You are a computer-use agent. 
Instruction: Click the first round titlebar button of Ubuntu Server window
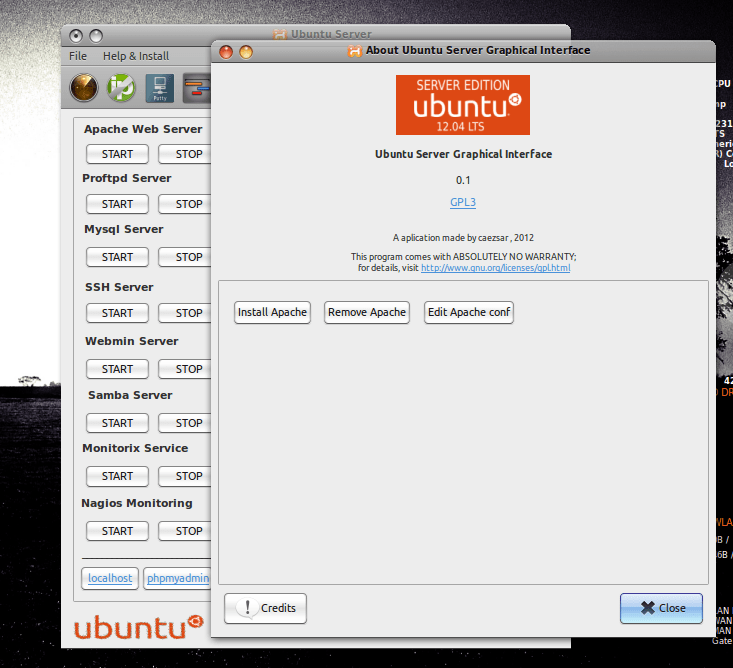click(x=76, y=36)
